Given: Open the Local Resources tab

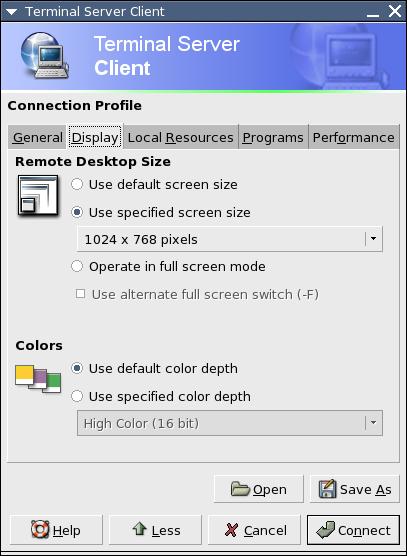Looking at the screenshot, I should [180, 137].
